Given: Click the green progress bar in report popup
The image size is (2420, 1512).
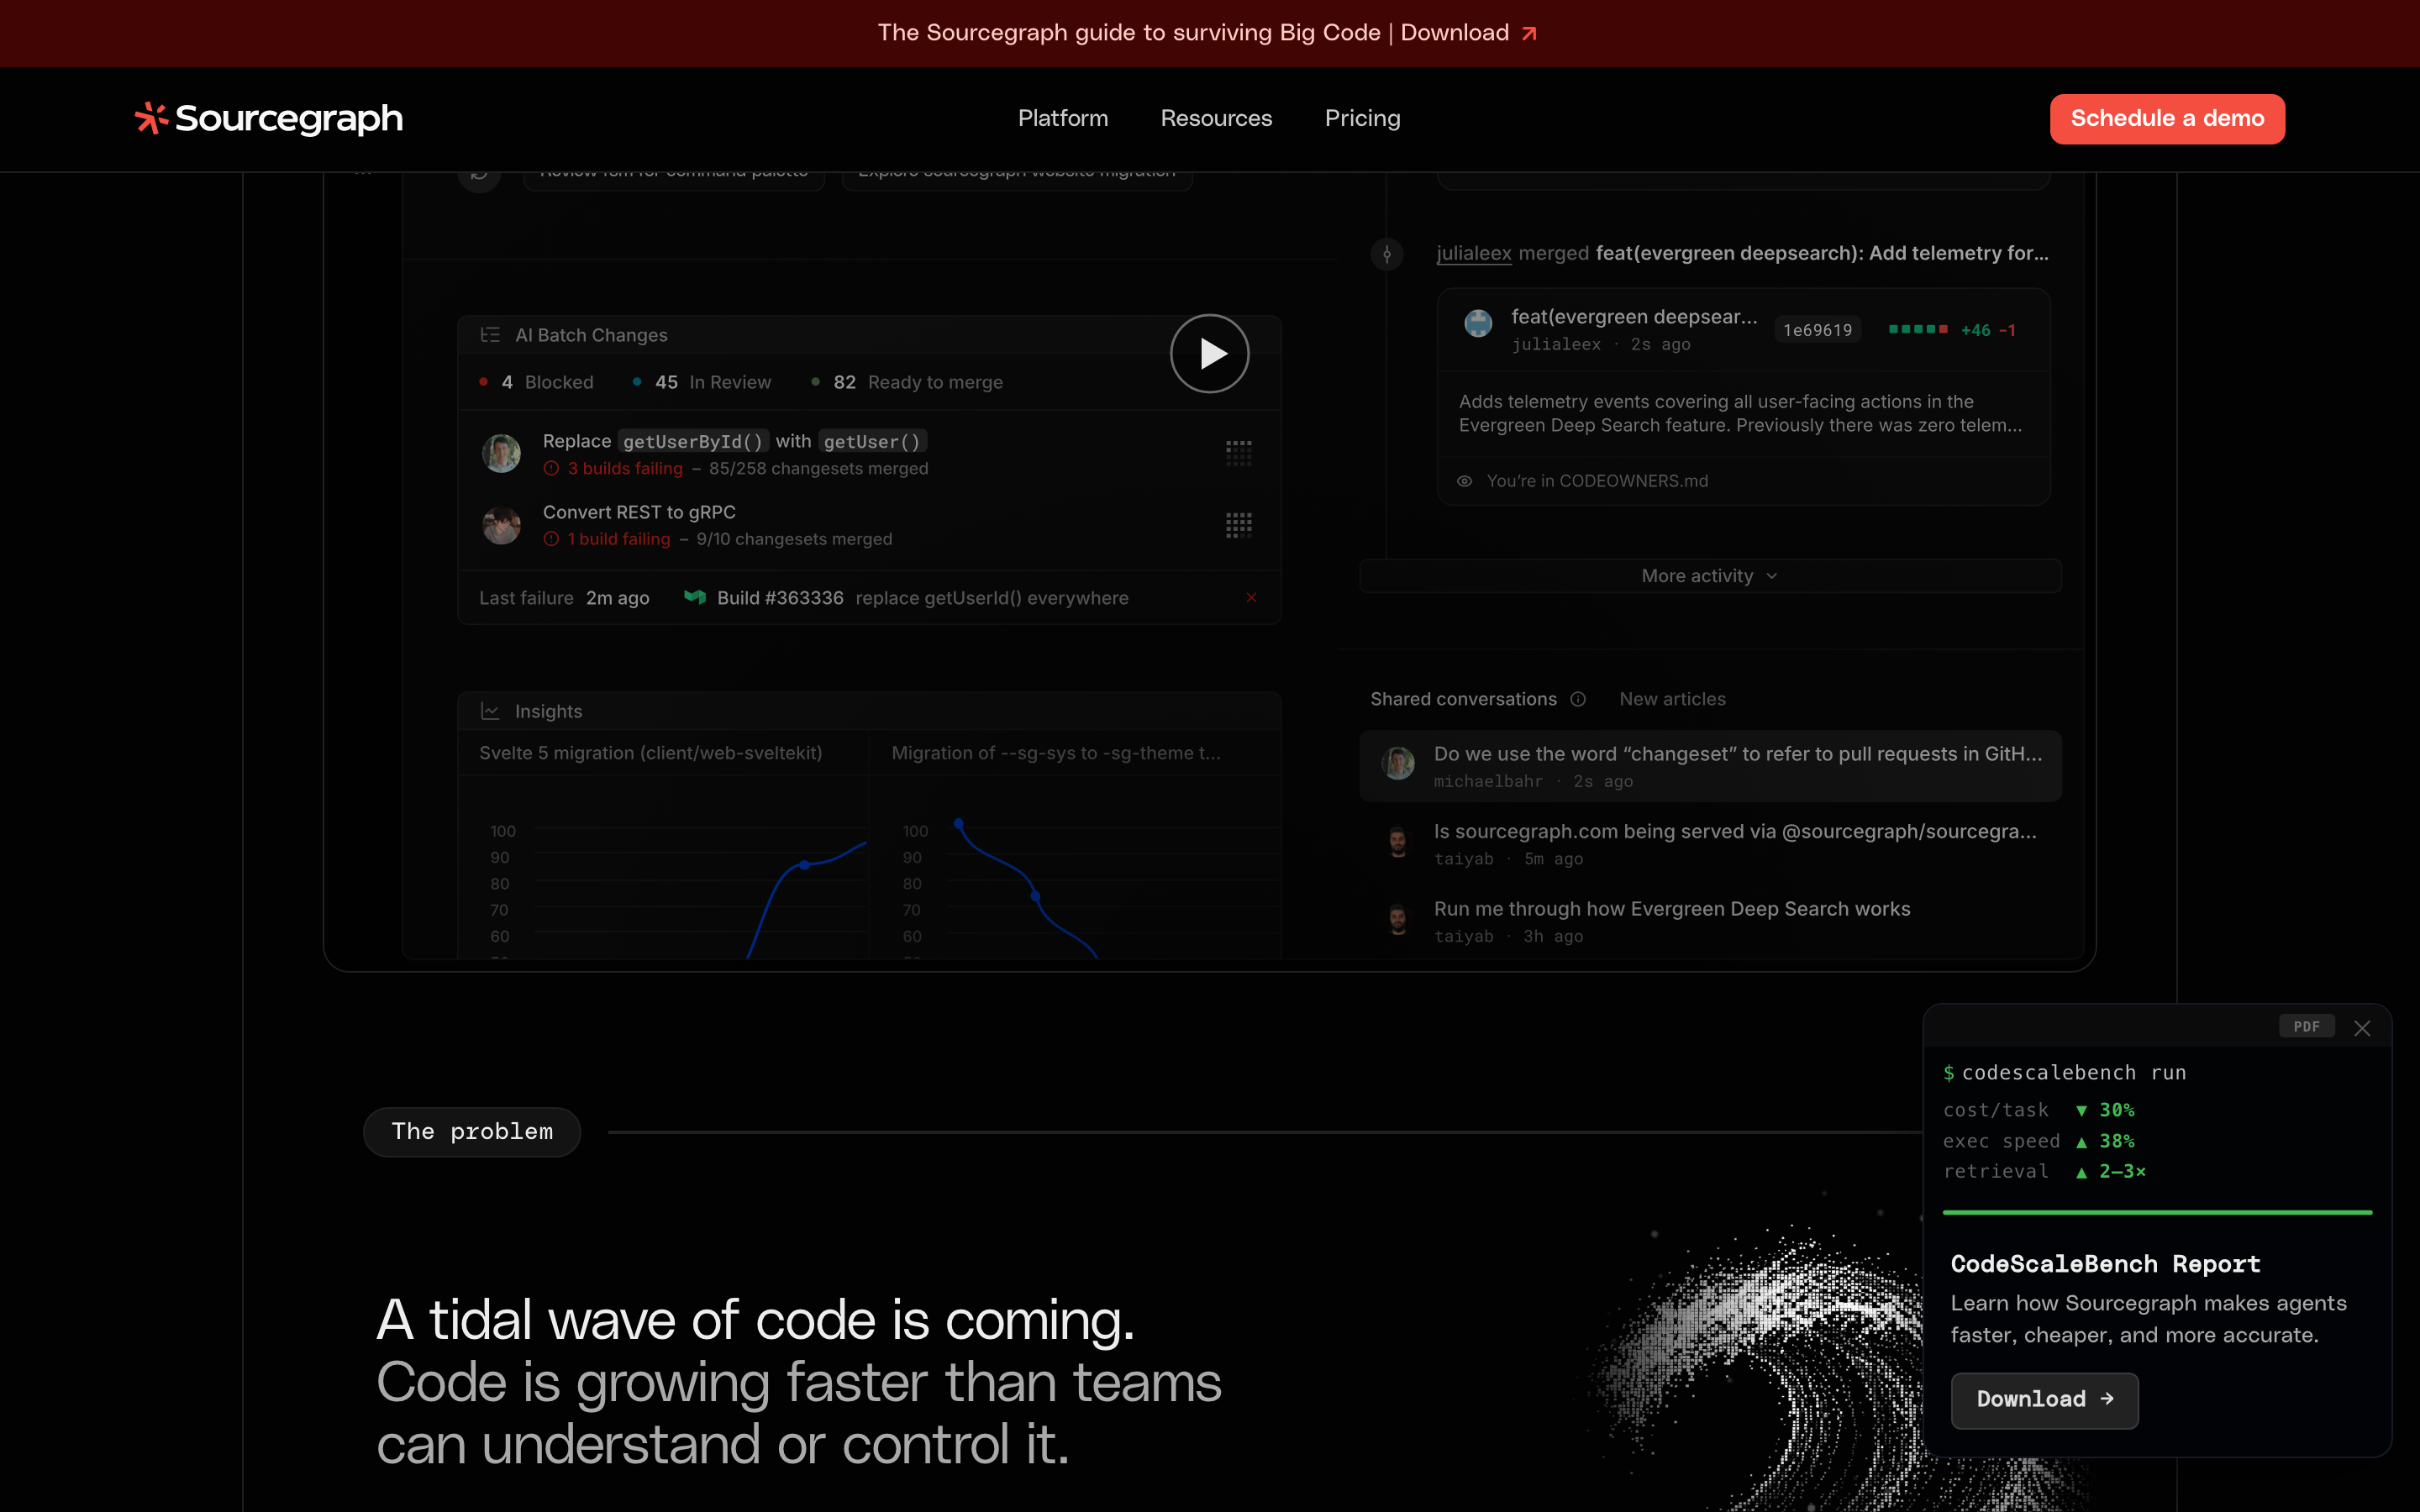Looking at the screenshot, I should pyautogui.click(x=2157, y=1212).
